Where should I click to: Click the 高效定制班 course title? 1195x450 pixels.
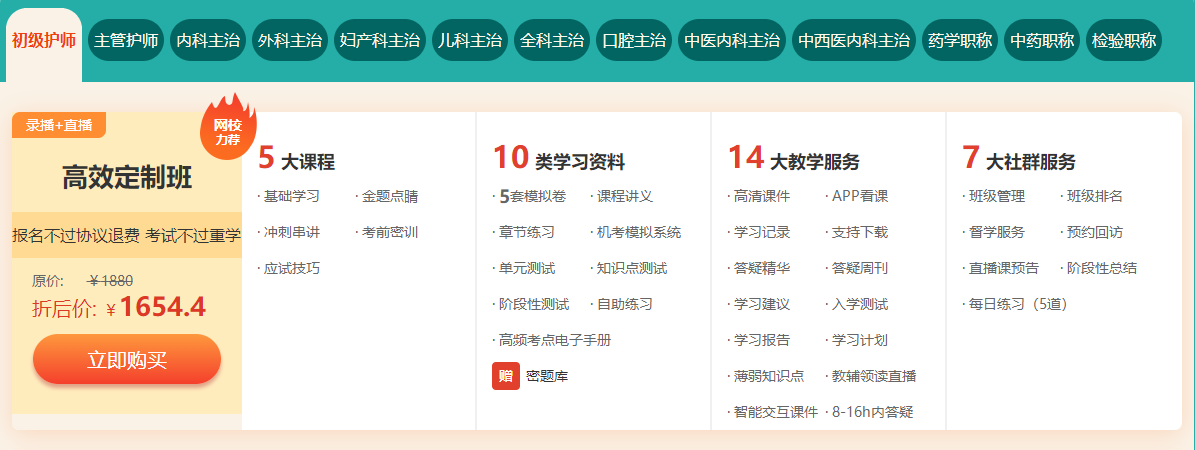tap(127, 179)
